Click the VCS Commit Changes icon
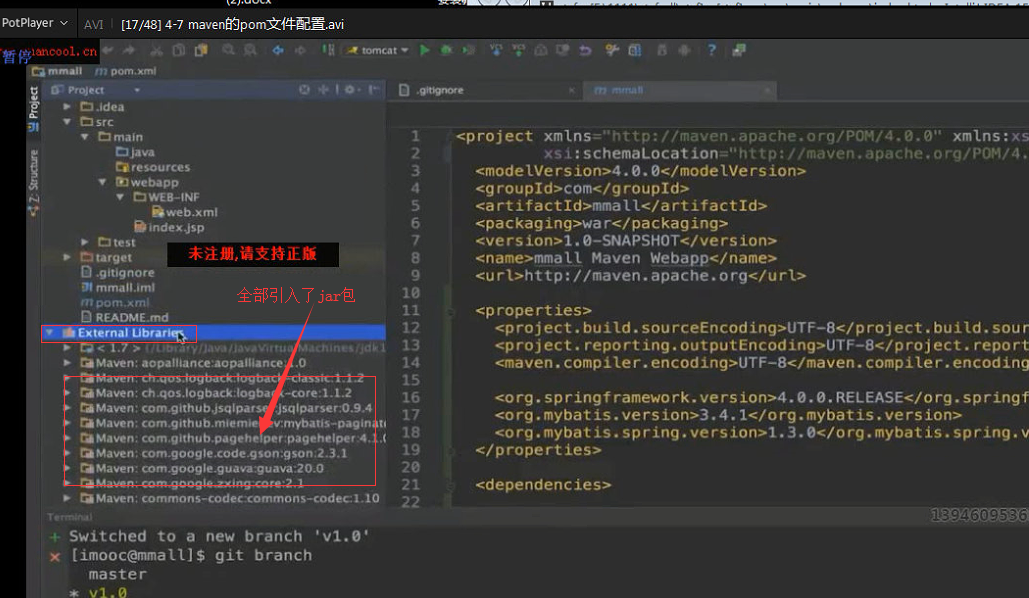Image resolution: width=1029 pixels, height=598 pixels. 518,50
